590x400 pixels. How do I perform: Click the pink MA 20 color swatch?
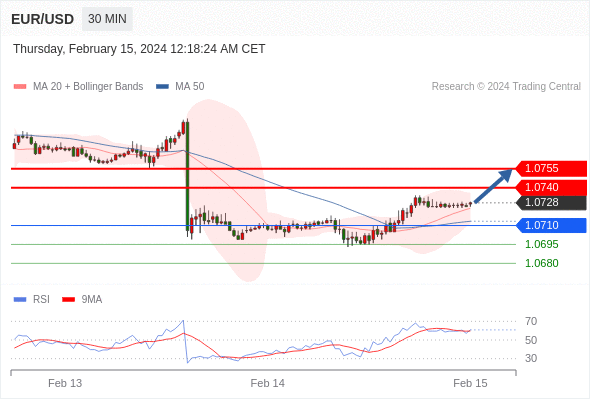pyautogui.click(x=20, y=87)
